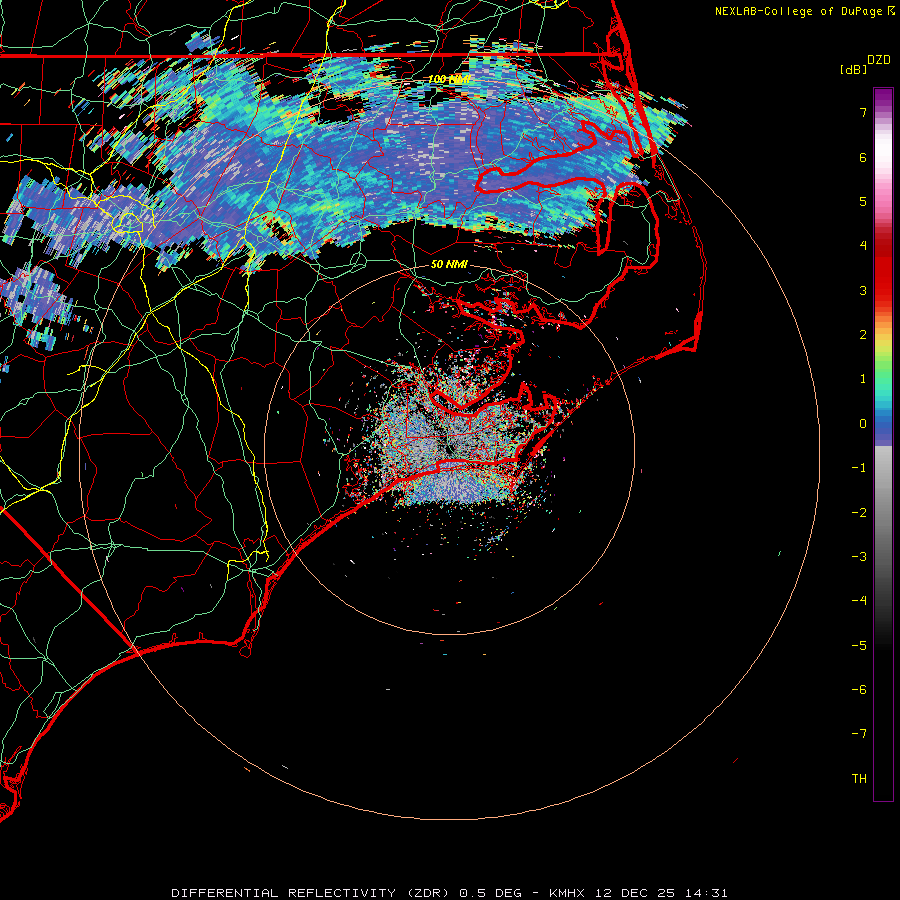The image size is (900, 900).
Task: Click the red 3 dB segment of color bar
Action: coord(883,281)
